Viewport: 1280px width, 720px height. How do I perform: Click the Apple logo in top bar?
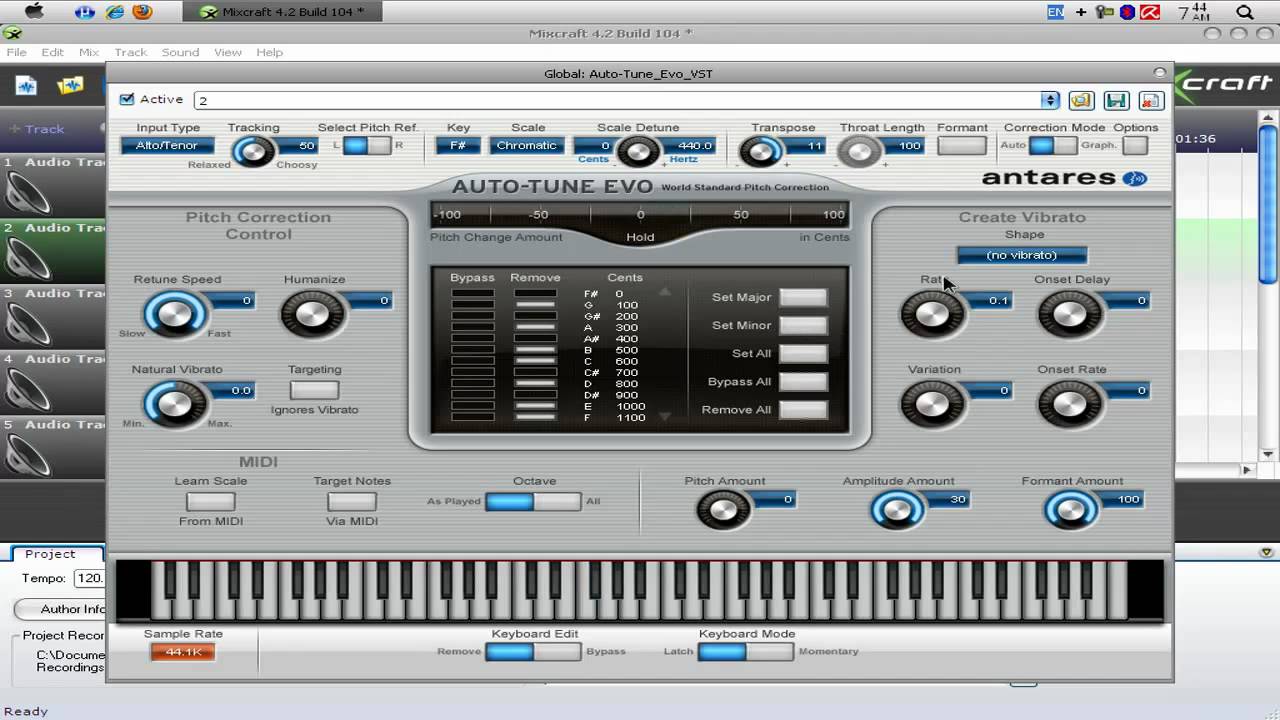[x=34, y=12]
